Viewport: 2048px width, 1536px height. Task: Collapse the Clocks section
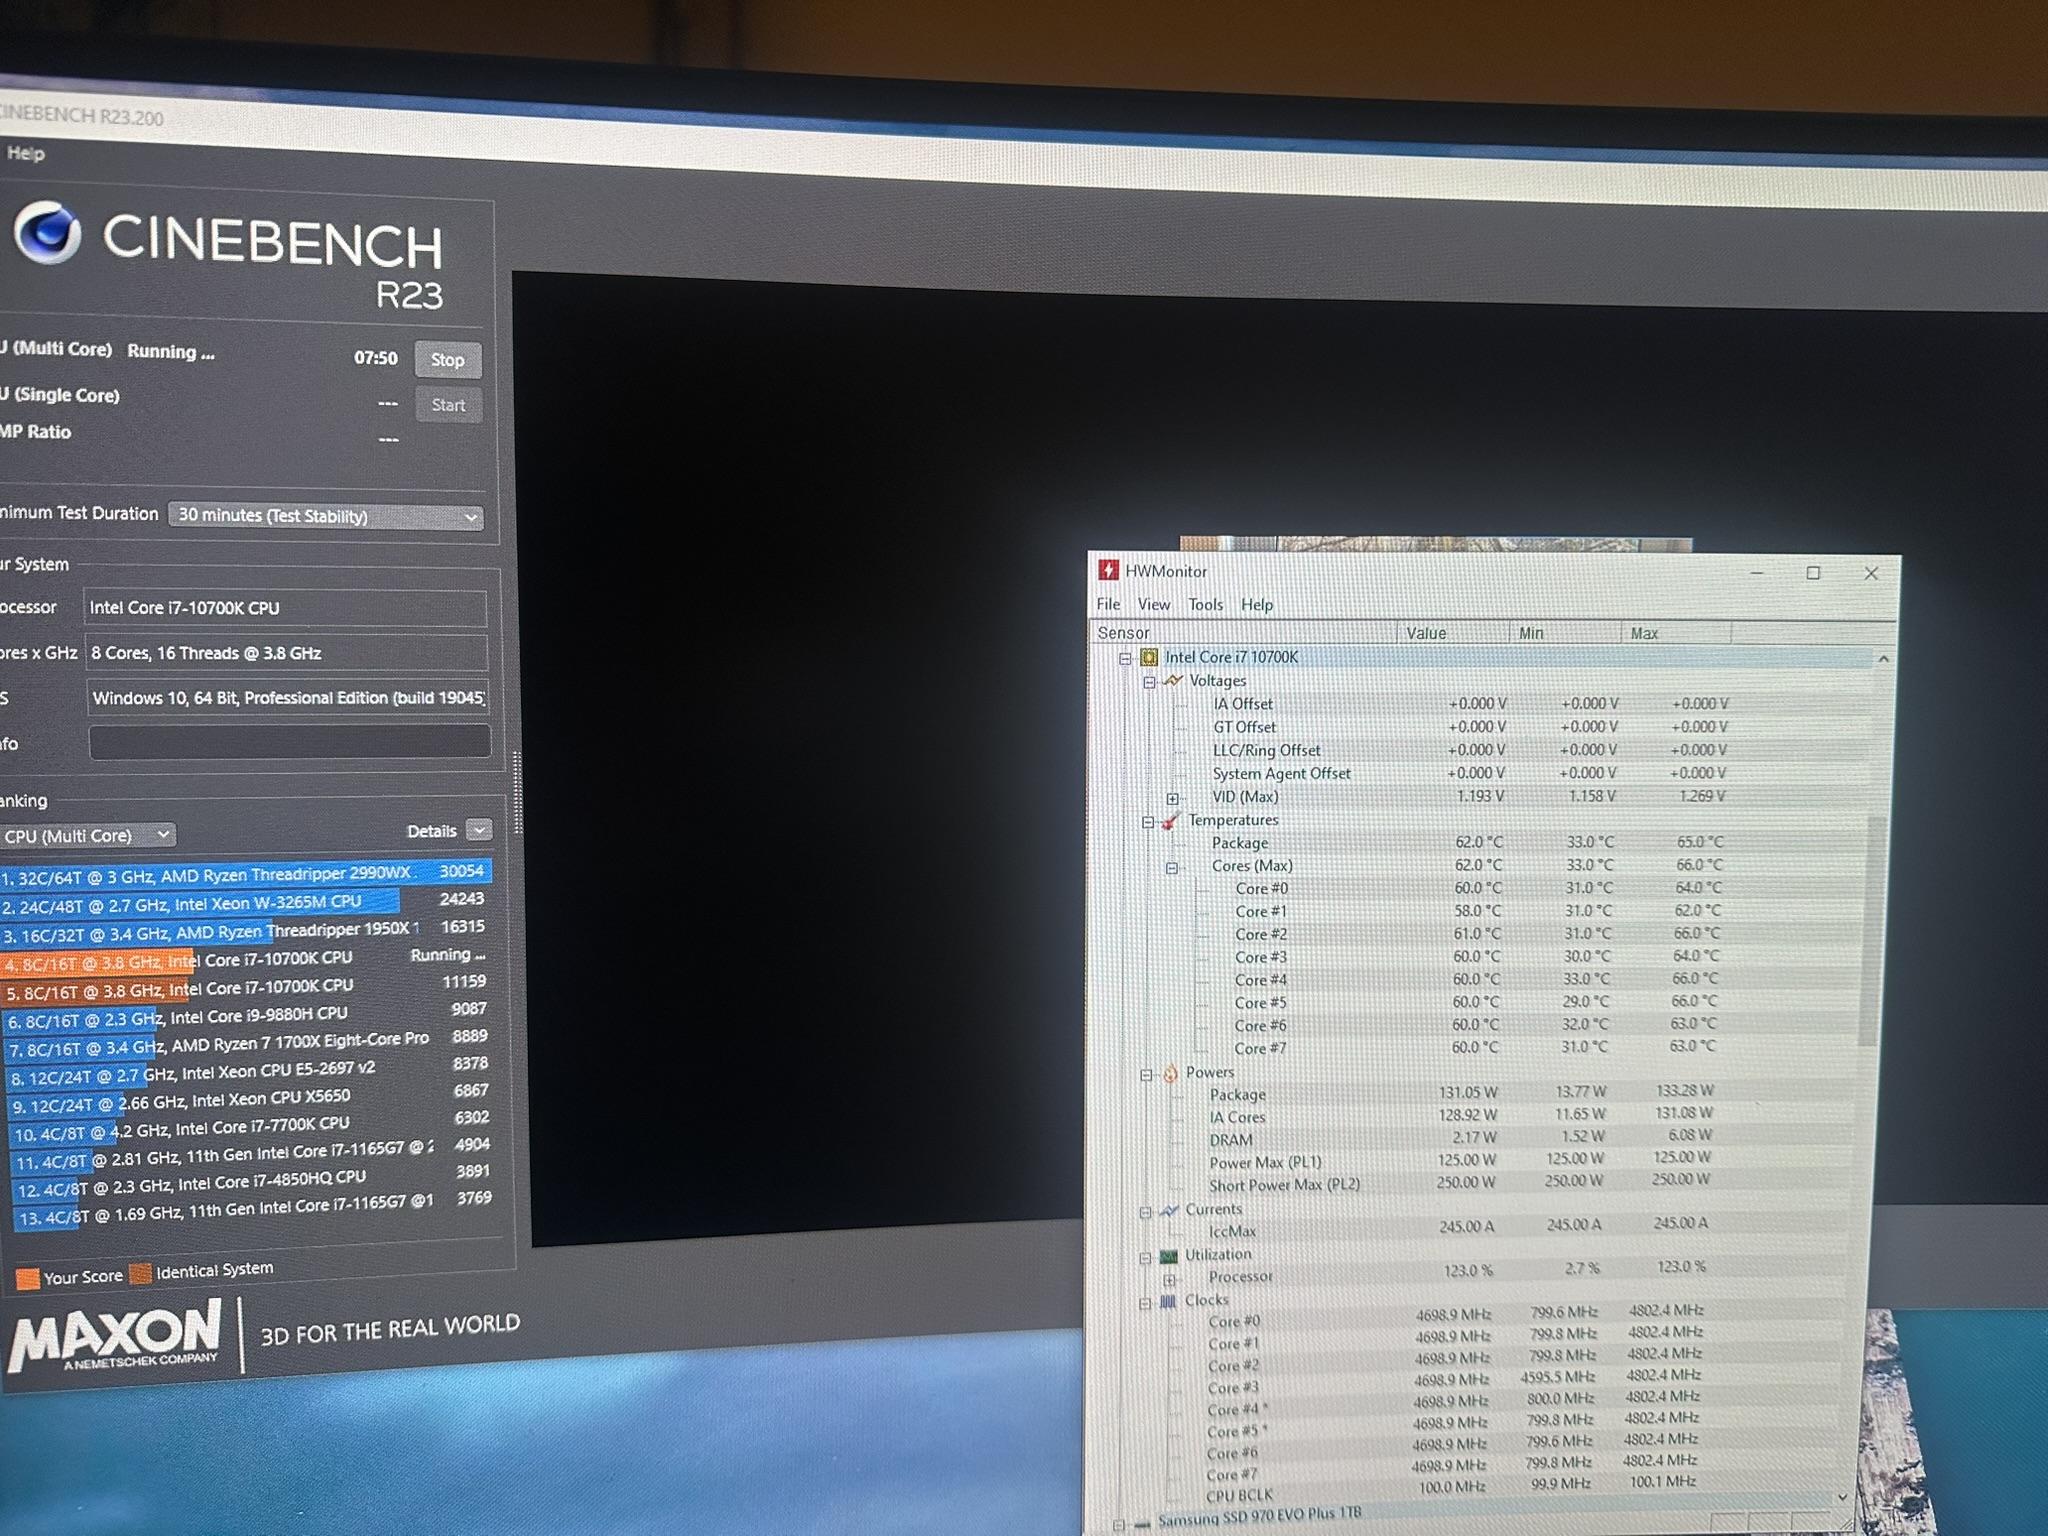point(1145,1303)
